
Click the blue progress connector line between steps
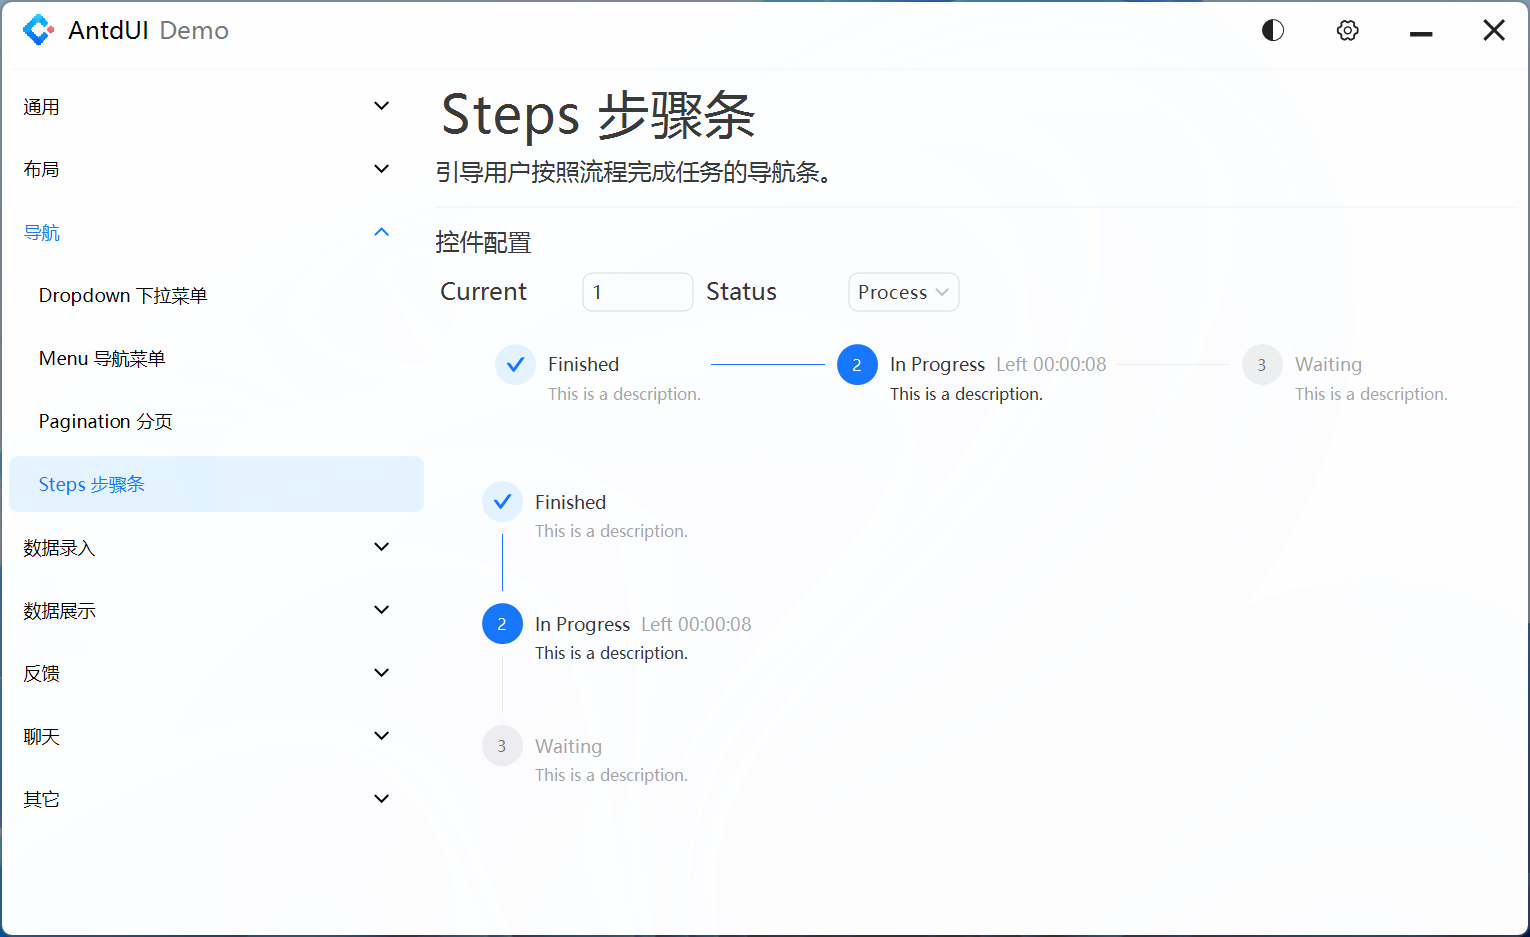768,364
